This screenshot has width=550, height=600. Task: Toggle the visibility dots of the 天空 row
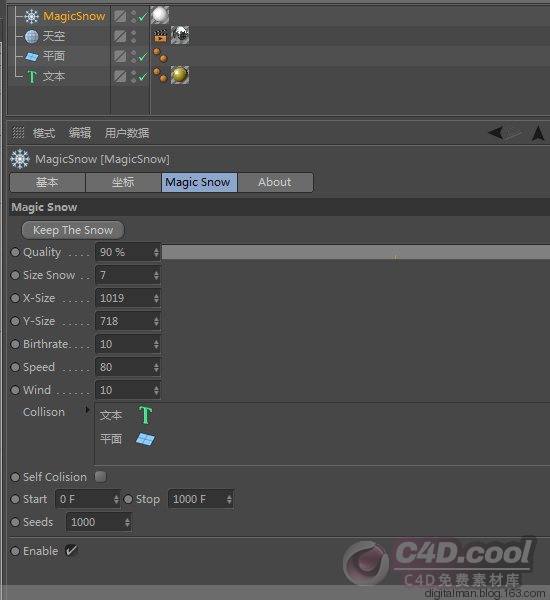click(x=133, y=36)
